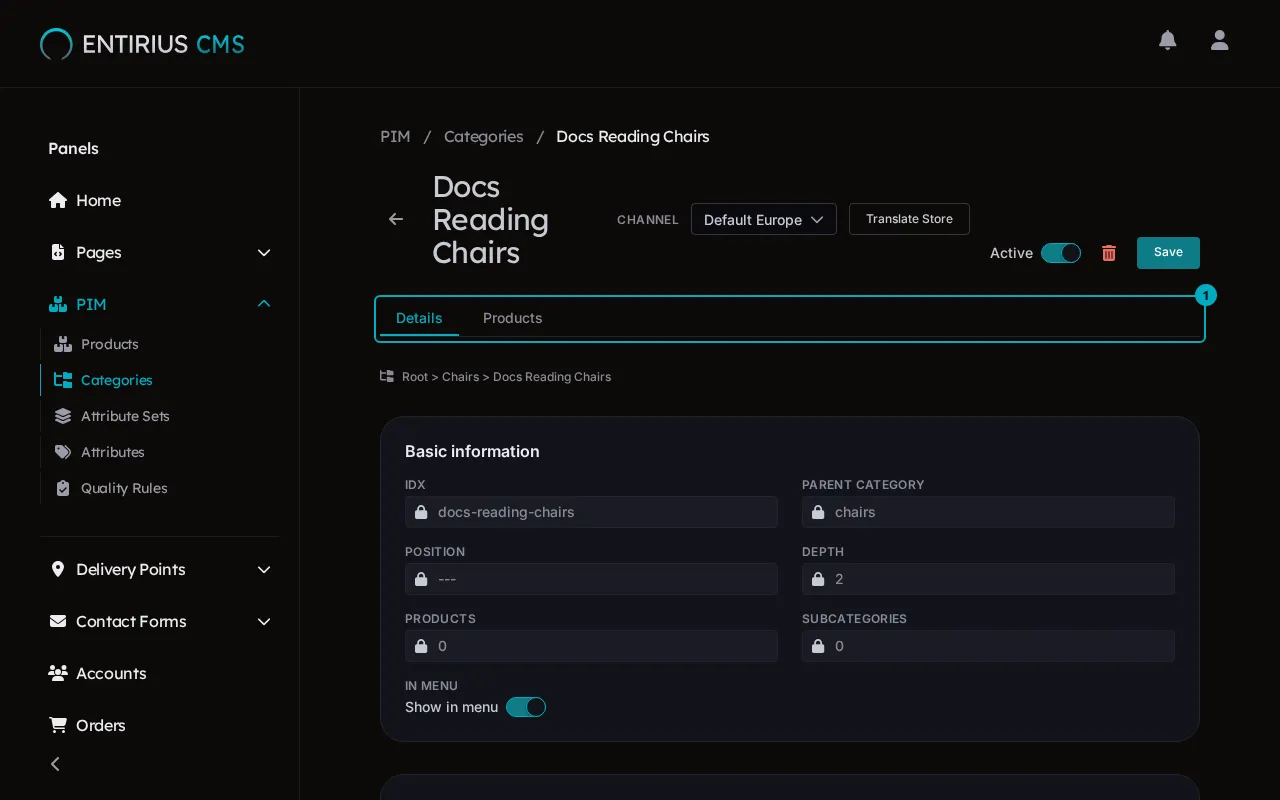Click the Subcategories field showing 0
1280x800 pixels.
click(x=988, y=646)
